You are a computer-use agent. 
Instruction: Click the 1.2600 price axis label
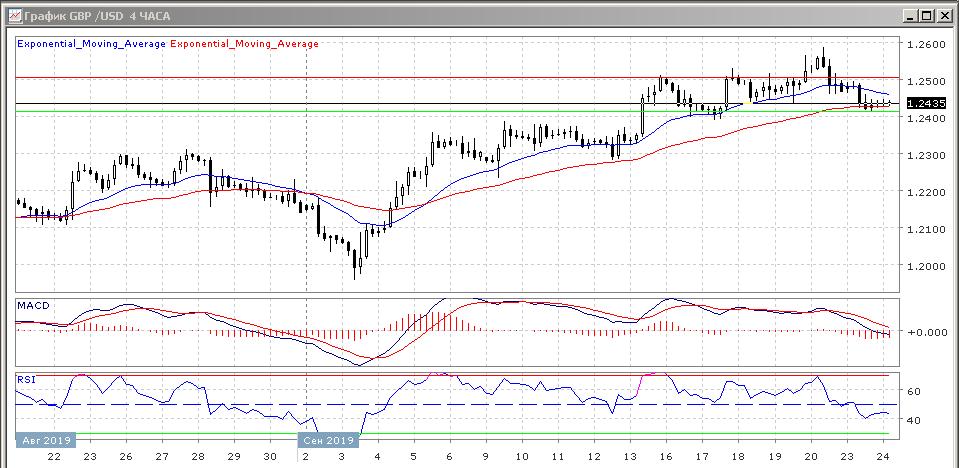925,45
